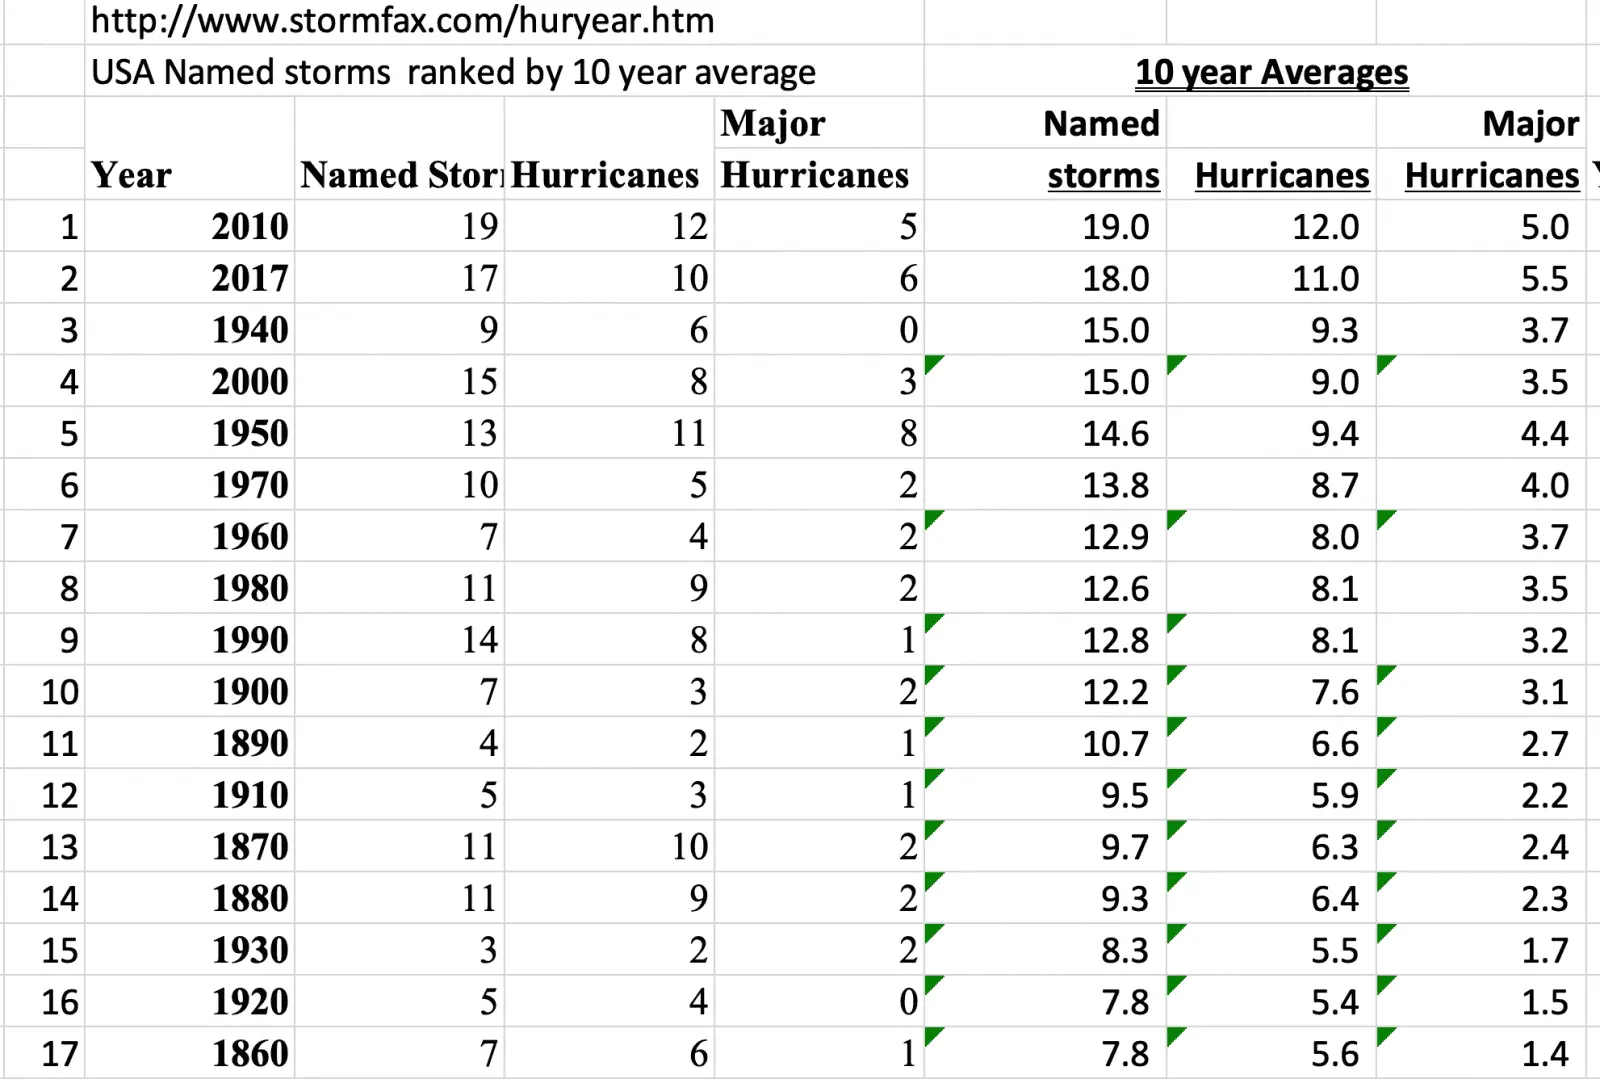Select the "10 year Averages" heading cell

[1271, 72]
